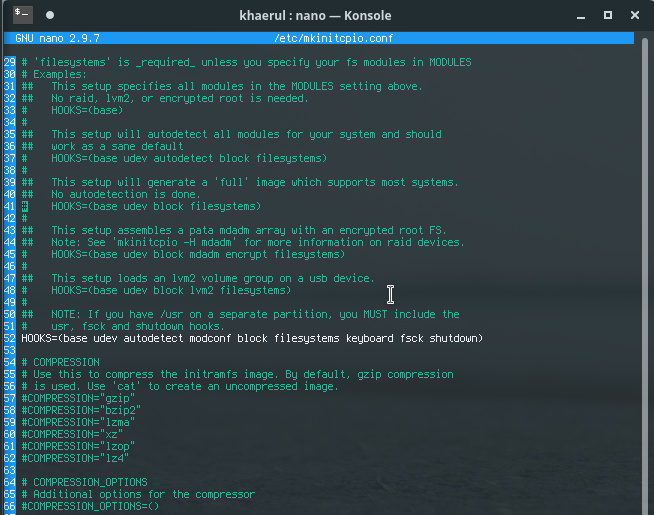Viewport: 654px width, 515px height.
Task: Click line number 29 in the gutter
Action: point(10,63)
